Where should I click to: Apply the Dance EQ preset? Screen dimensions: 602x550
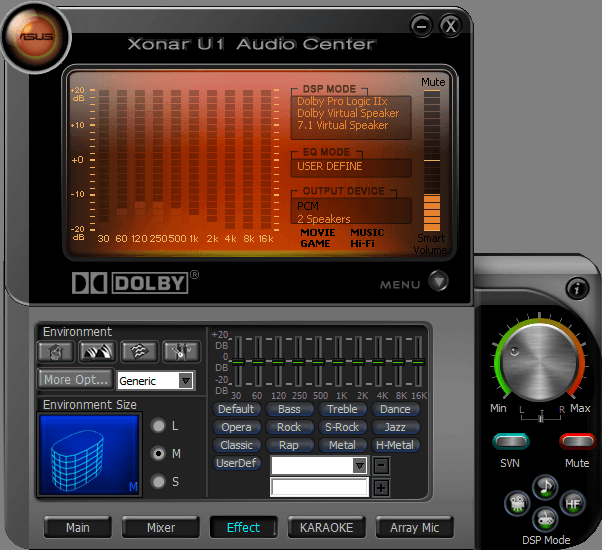coord(395,409)
